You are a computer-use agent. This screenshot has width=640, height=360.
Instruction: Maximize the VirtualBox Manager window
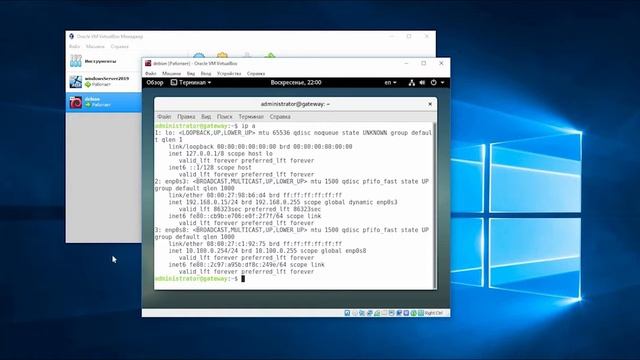pos(409,36)
